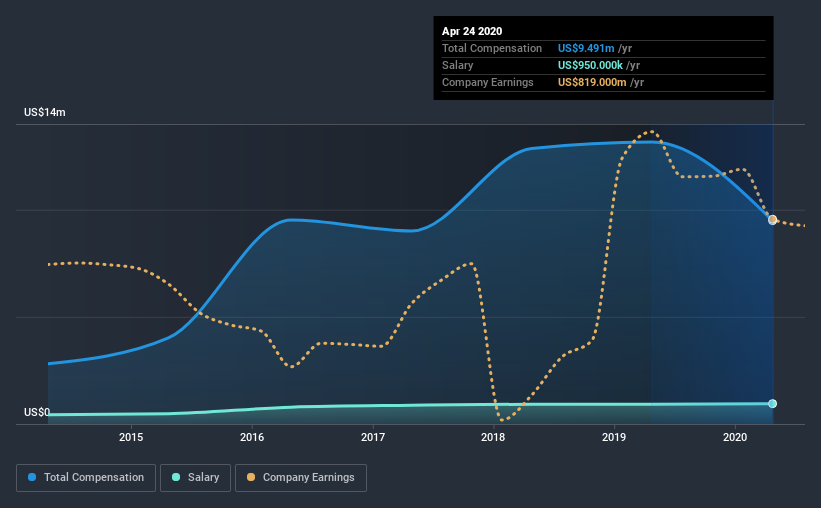Select the teal salary endpoint marker
The width and height of the screenshot is (821, 508).
click(x=772, y=403)
